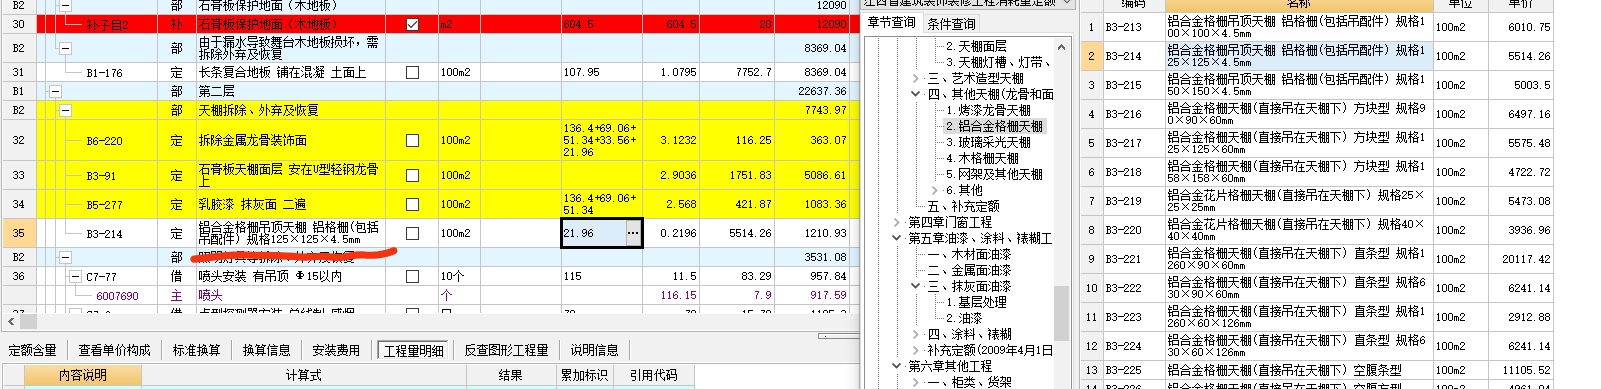Screen dimensions: 1601x389
Task: Select 1.基层处理 in chapter tree
Action: tap(976, 302)
